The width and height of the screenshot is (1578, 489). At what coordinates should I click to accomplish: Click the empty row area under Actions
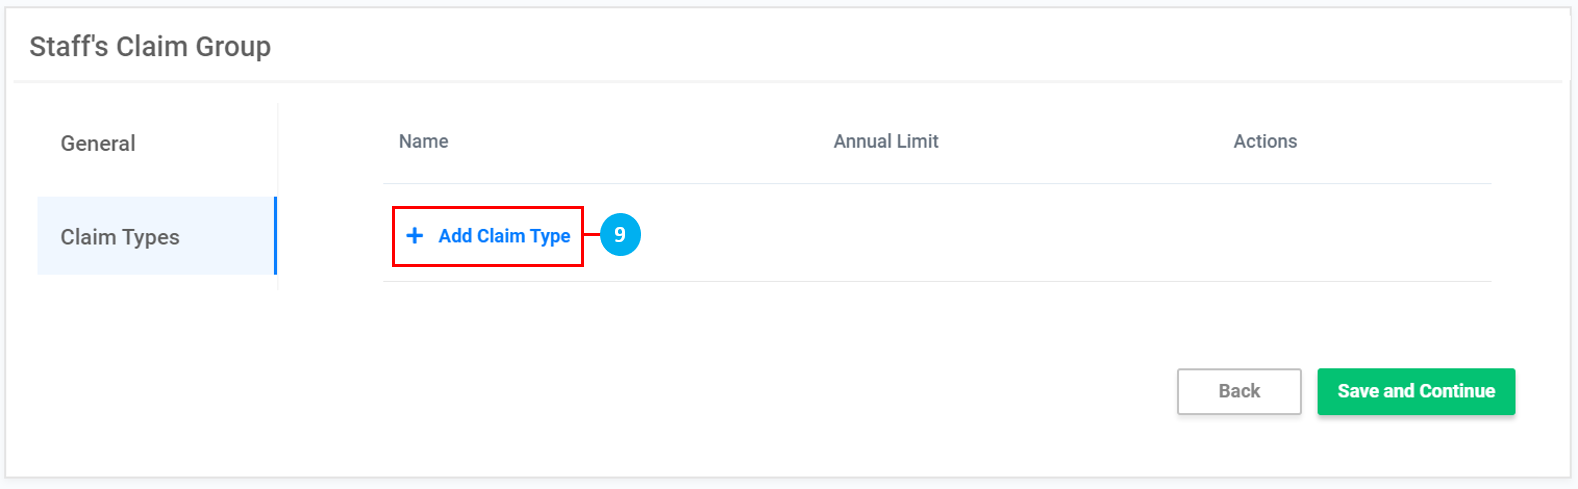click(x=1265, y=234)
